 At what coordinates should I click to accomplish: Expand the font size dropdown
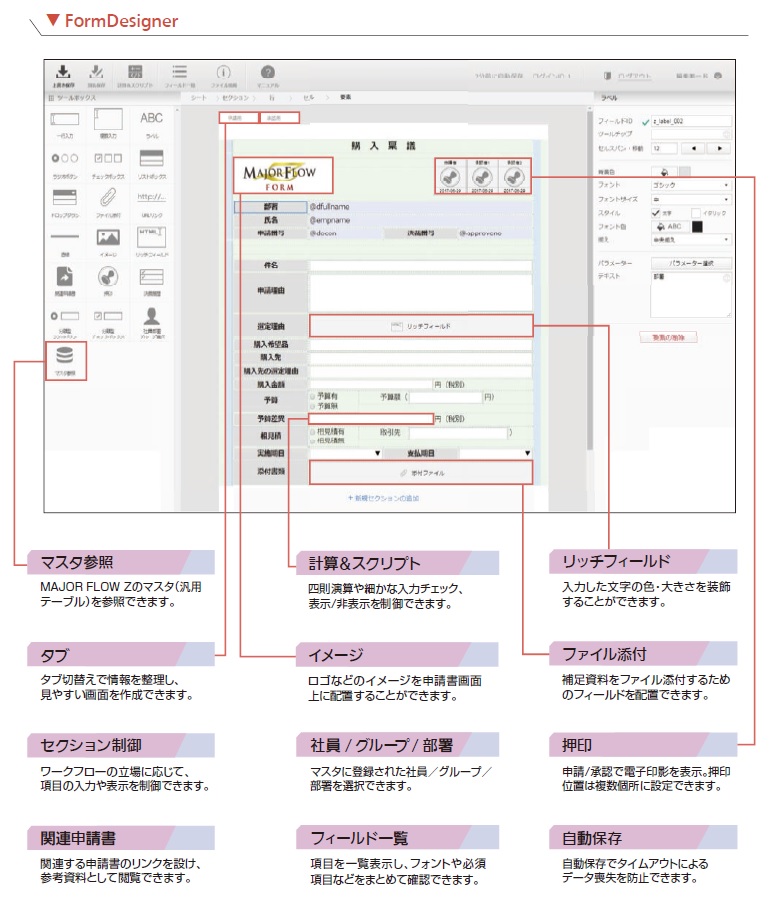(x=690, y=199)
